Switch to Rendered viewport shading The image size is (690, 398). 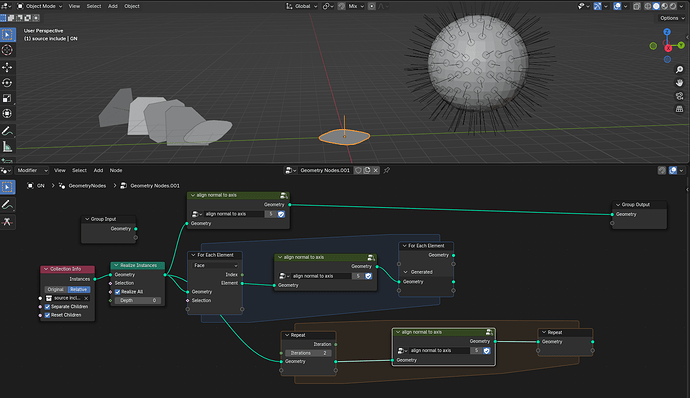click(x=673, y=6)
